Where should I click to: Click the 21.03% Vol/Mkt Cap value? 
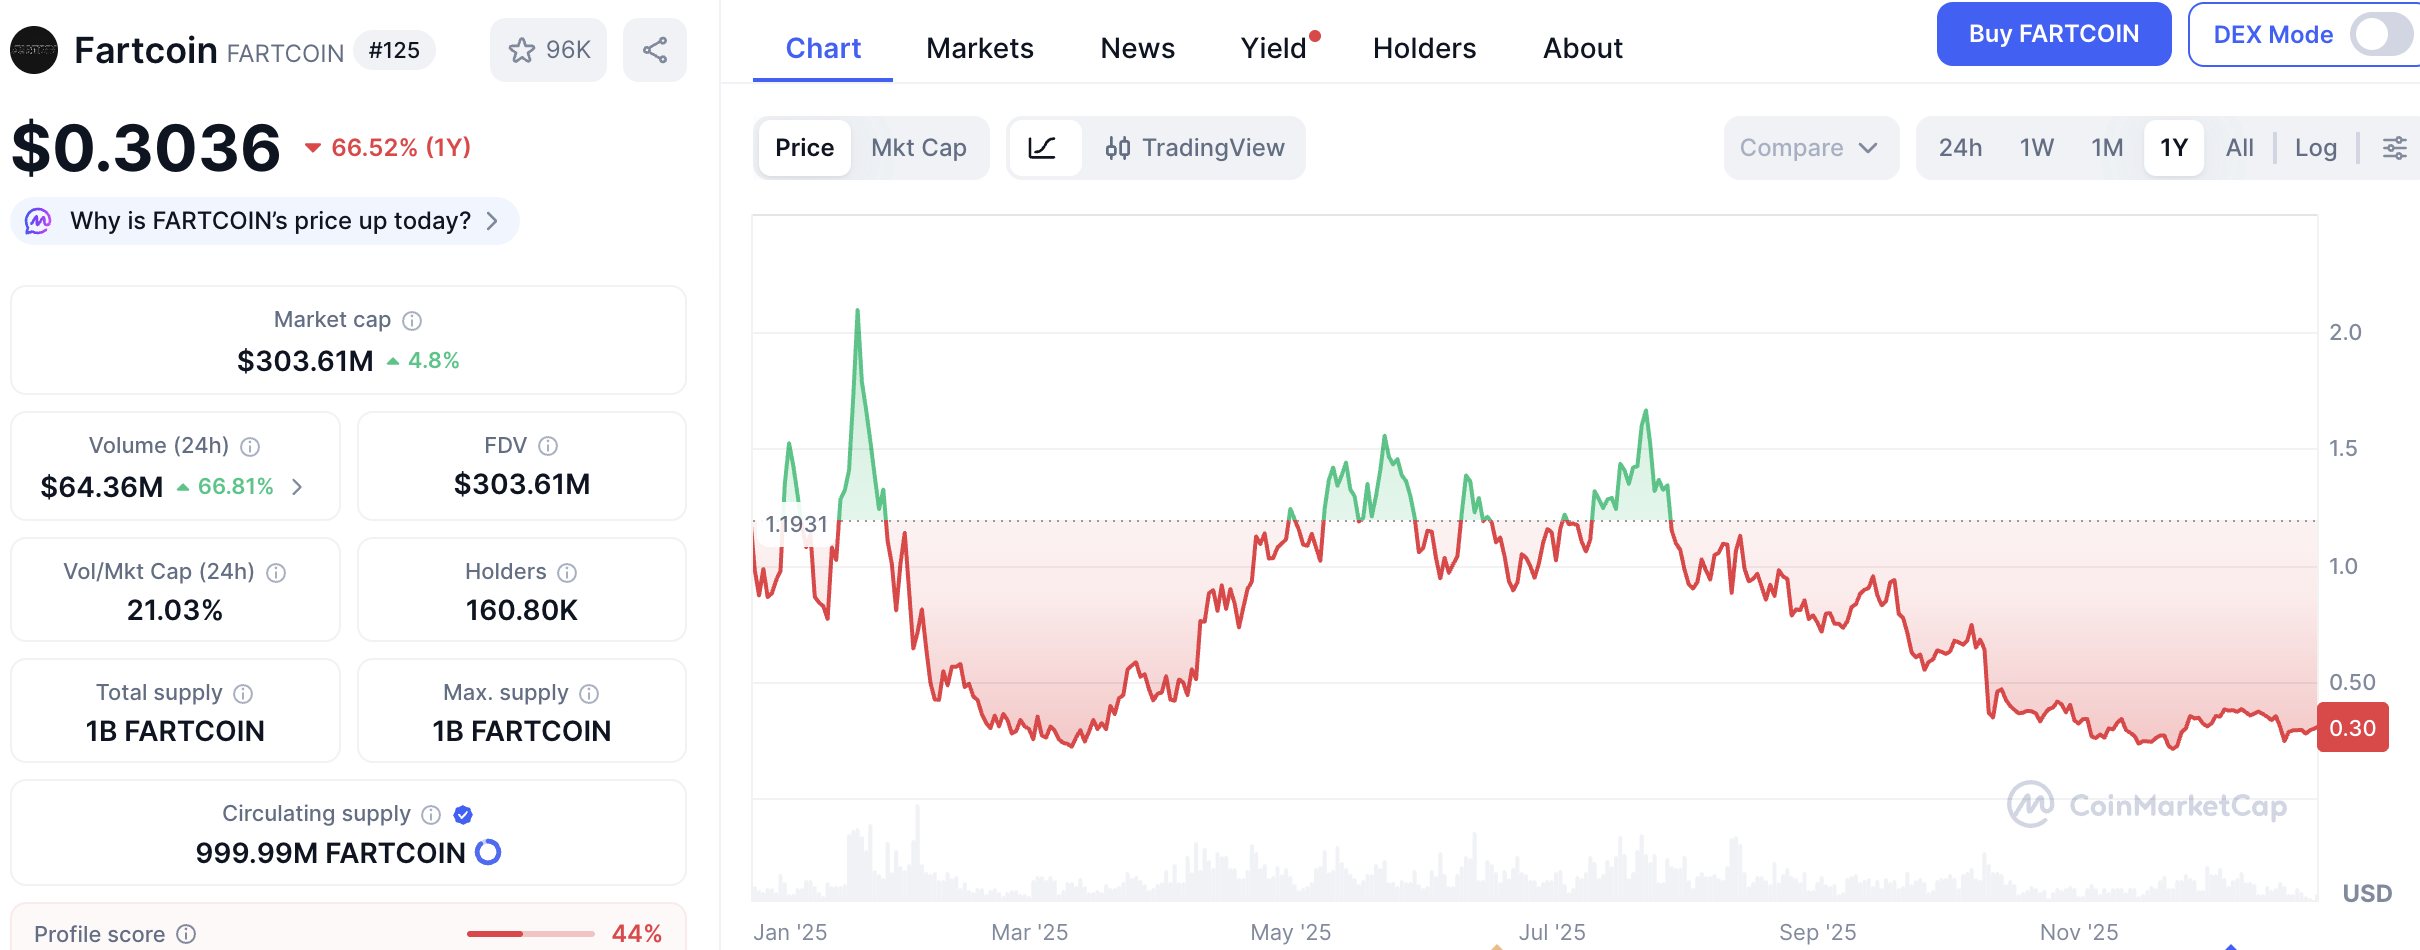[x=175, y=610]
